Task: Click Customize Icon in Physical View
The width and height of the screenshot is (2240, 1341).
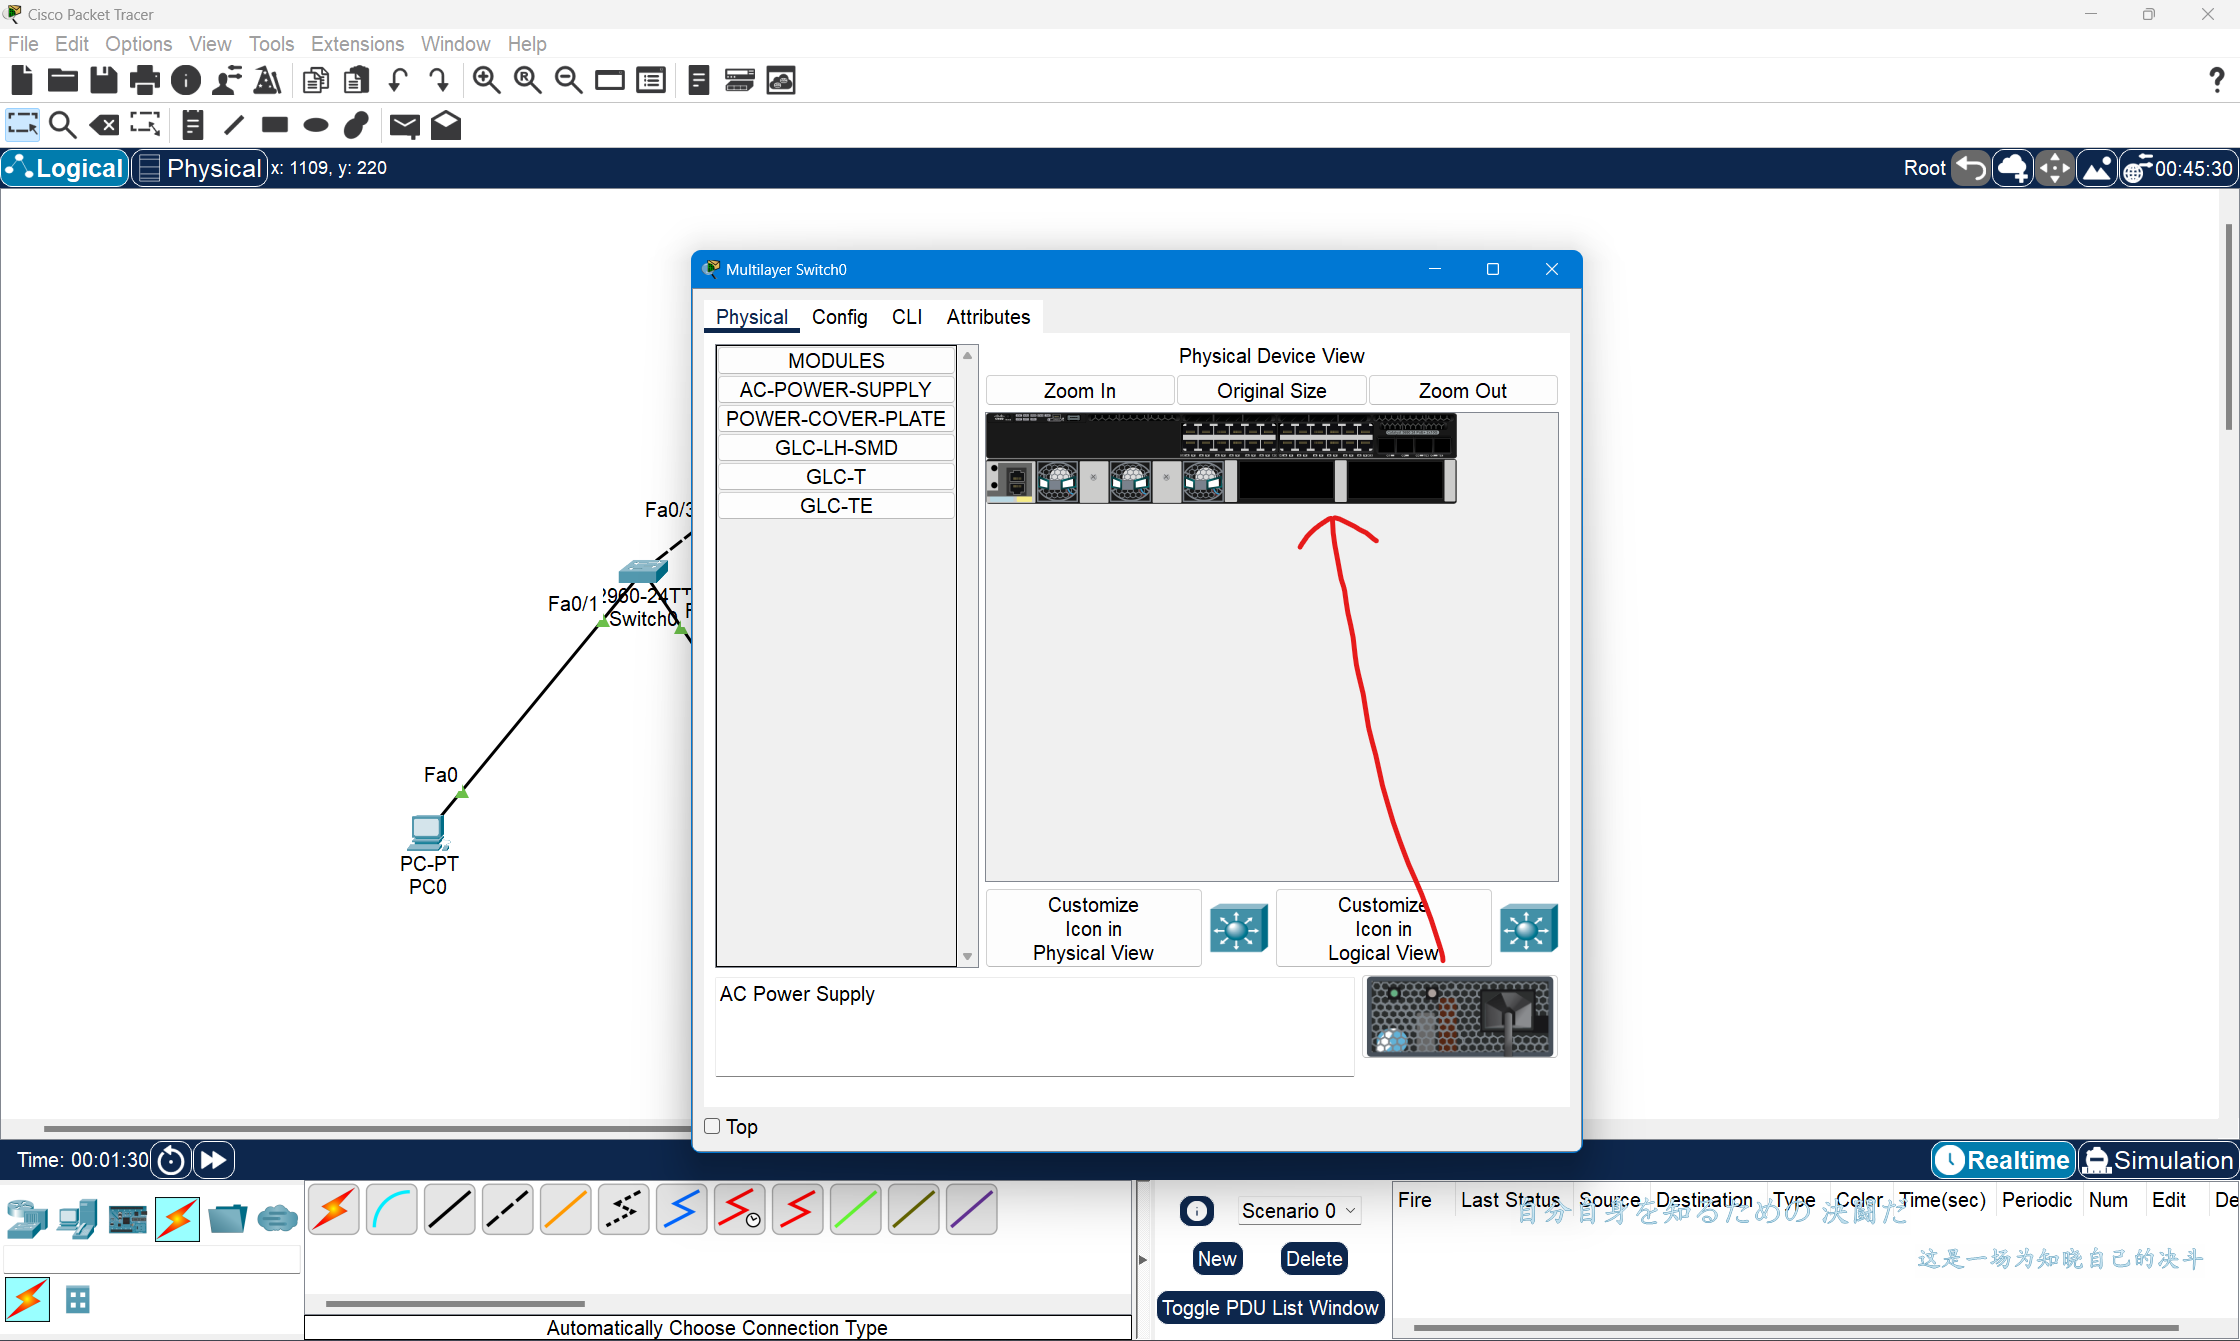Action: [1093, 929]
